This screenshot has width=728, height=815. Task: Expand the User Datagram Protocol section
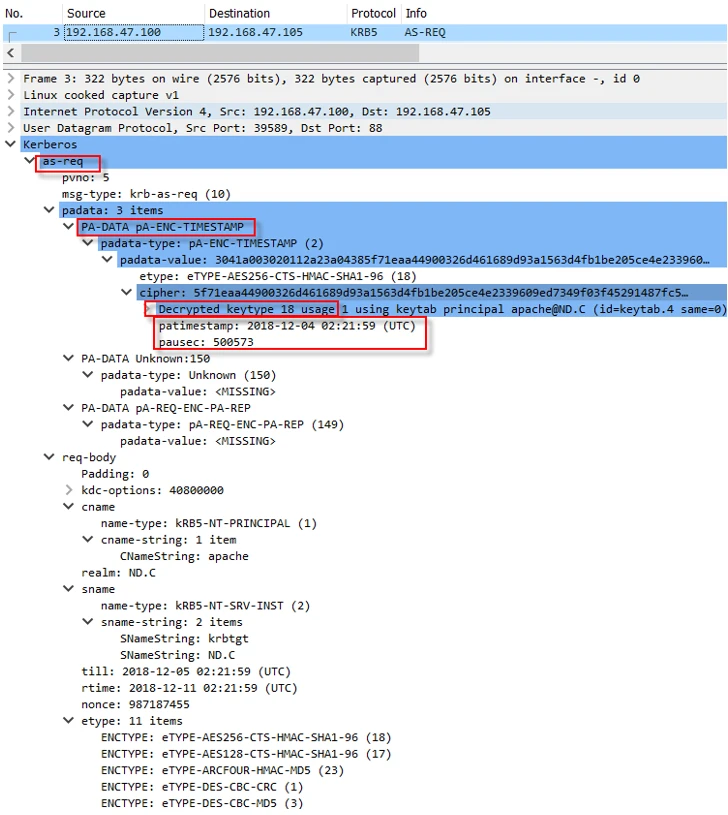click(x=11, y=128)
